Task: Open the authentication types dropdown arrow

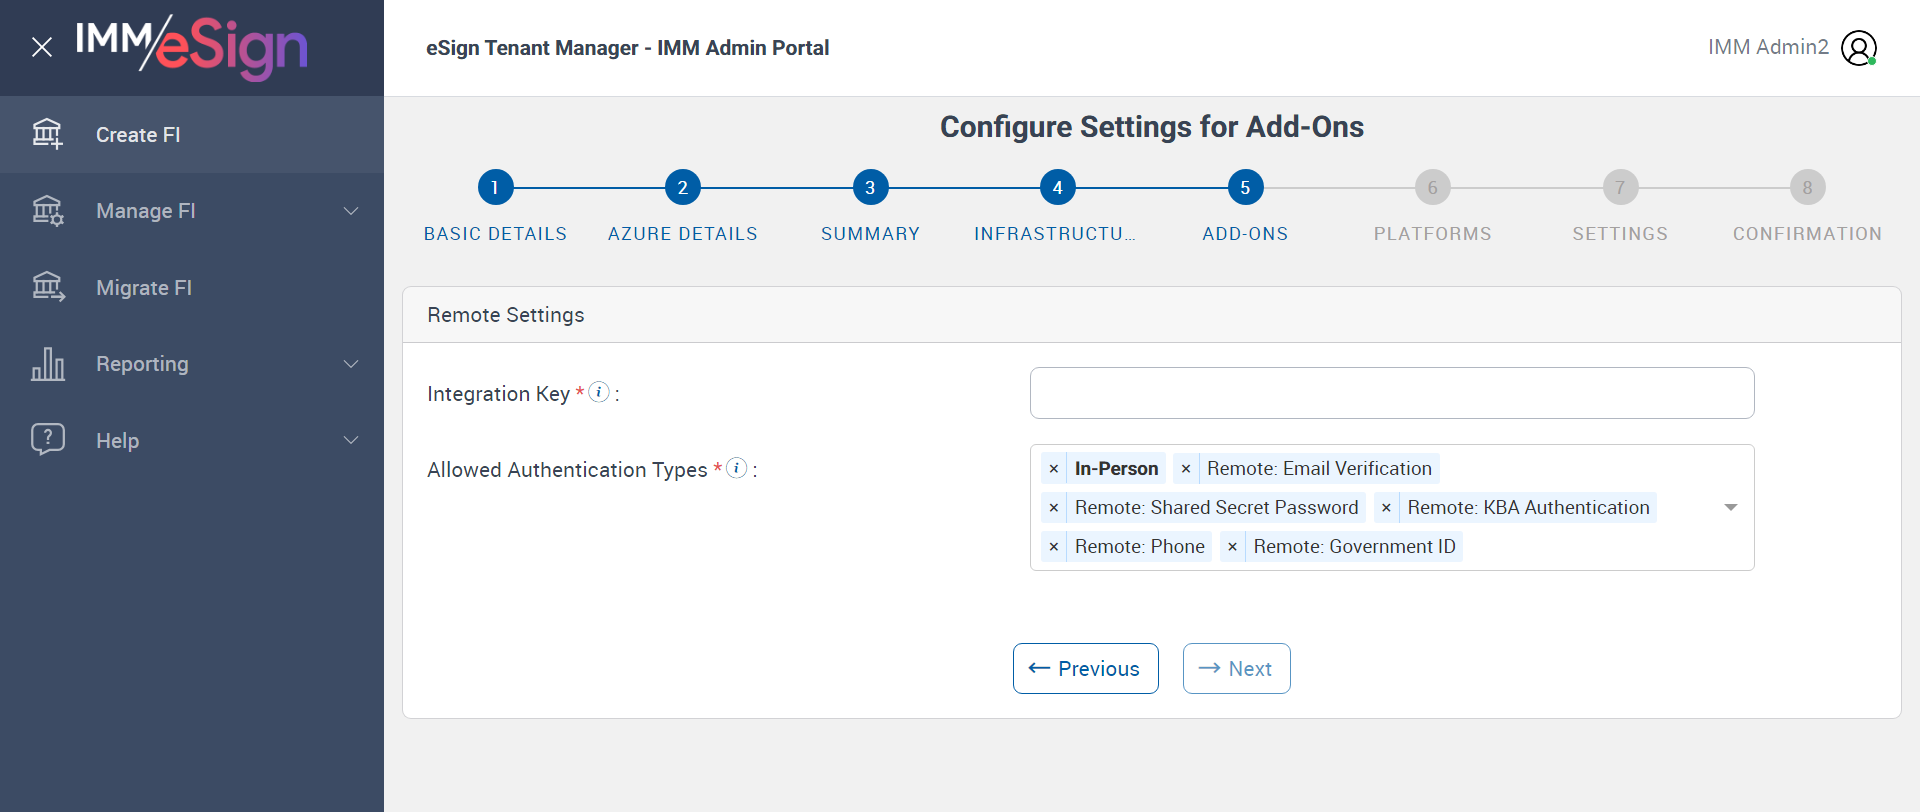Action: point(1731,508)
